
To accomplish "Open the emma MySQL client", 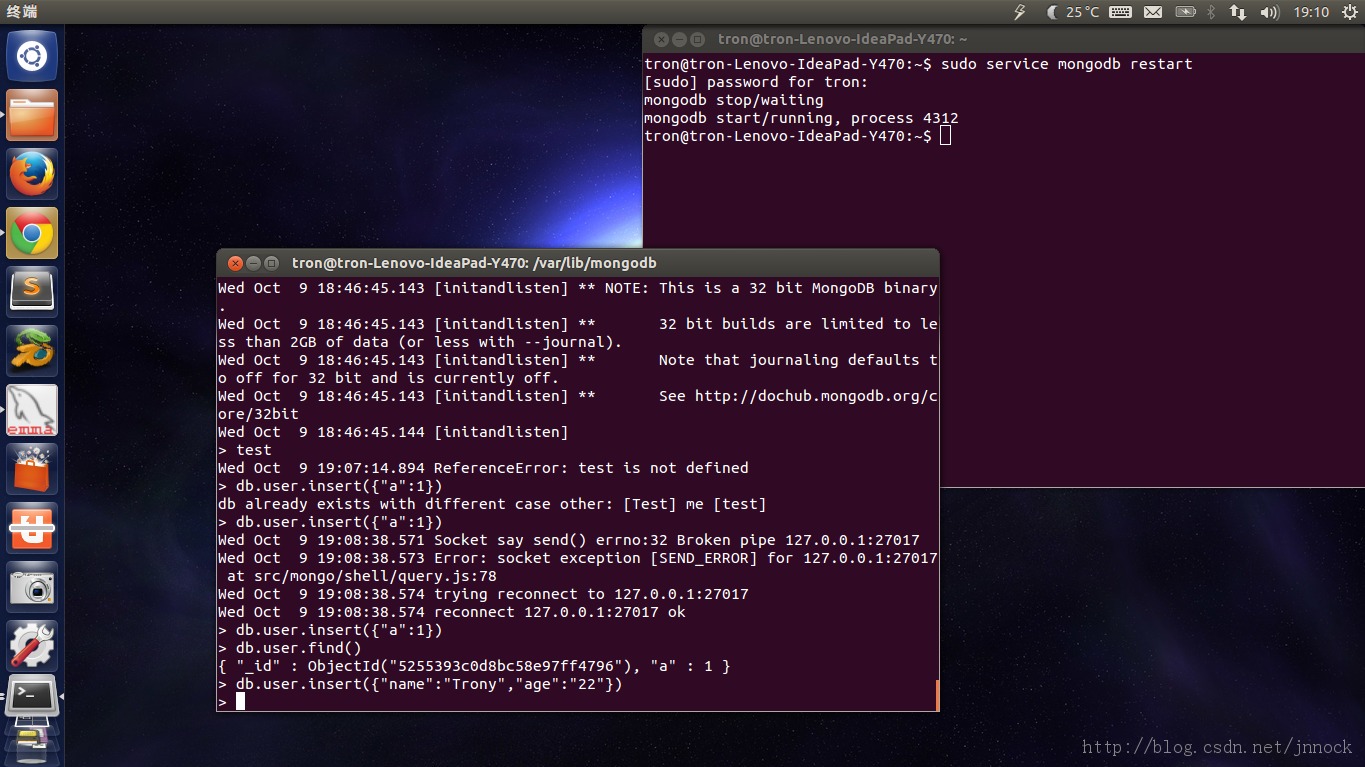I will [x=32, y=411].
